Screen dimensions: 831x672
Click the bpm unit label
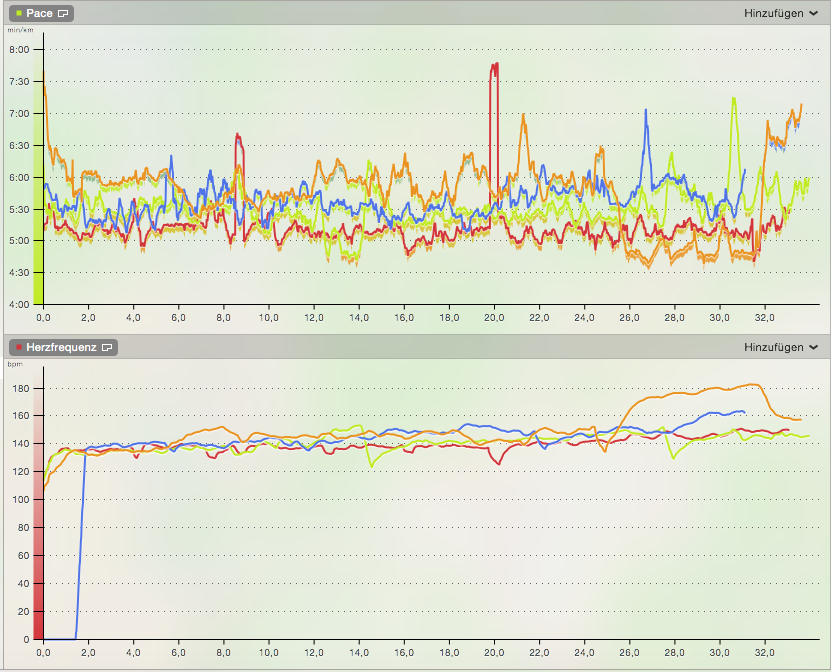tap(15, 364)
